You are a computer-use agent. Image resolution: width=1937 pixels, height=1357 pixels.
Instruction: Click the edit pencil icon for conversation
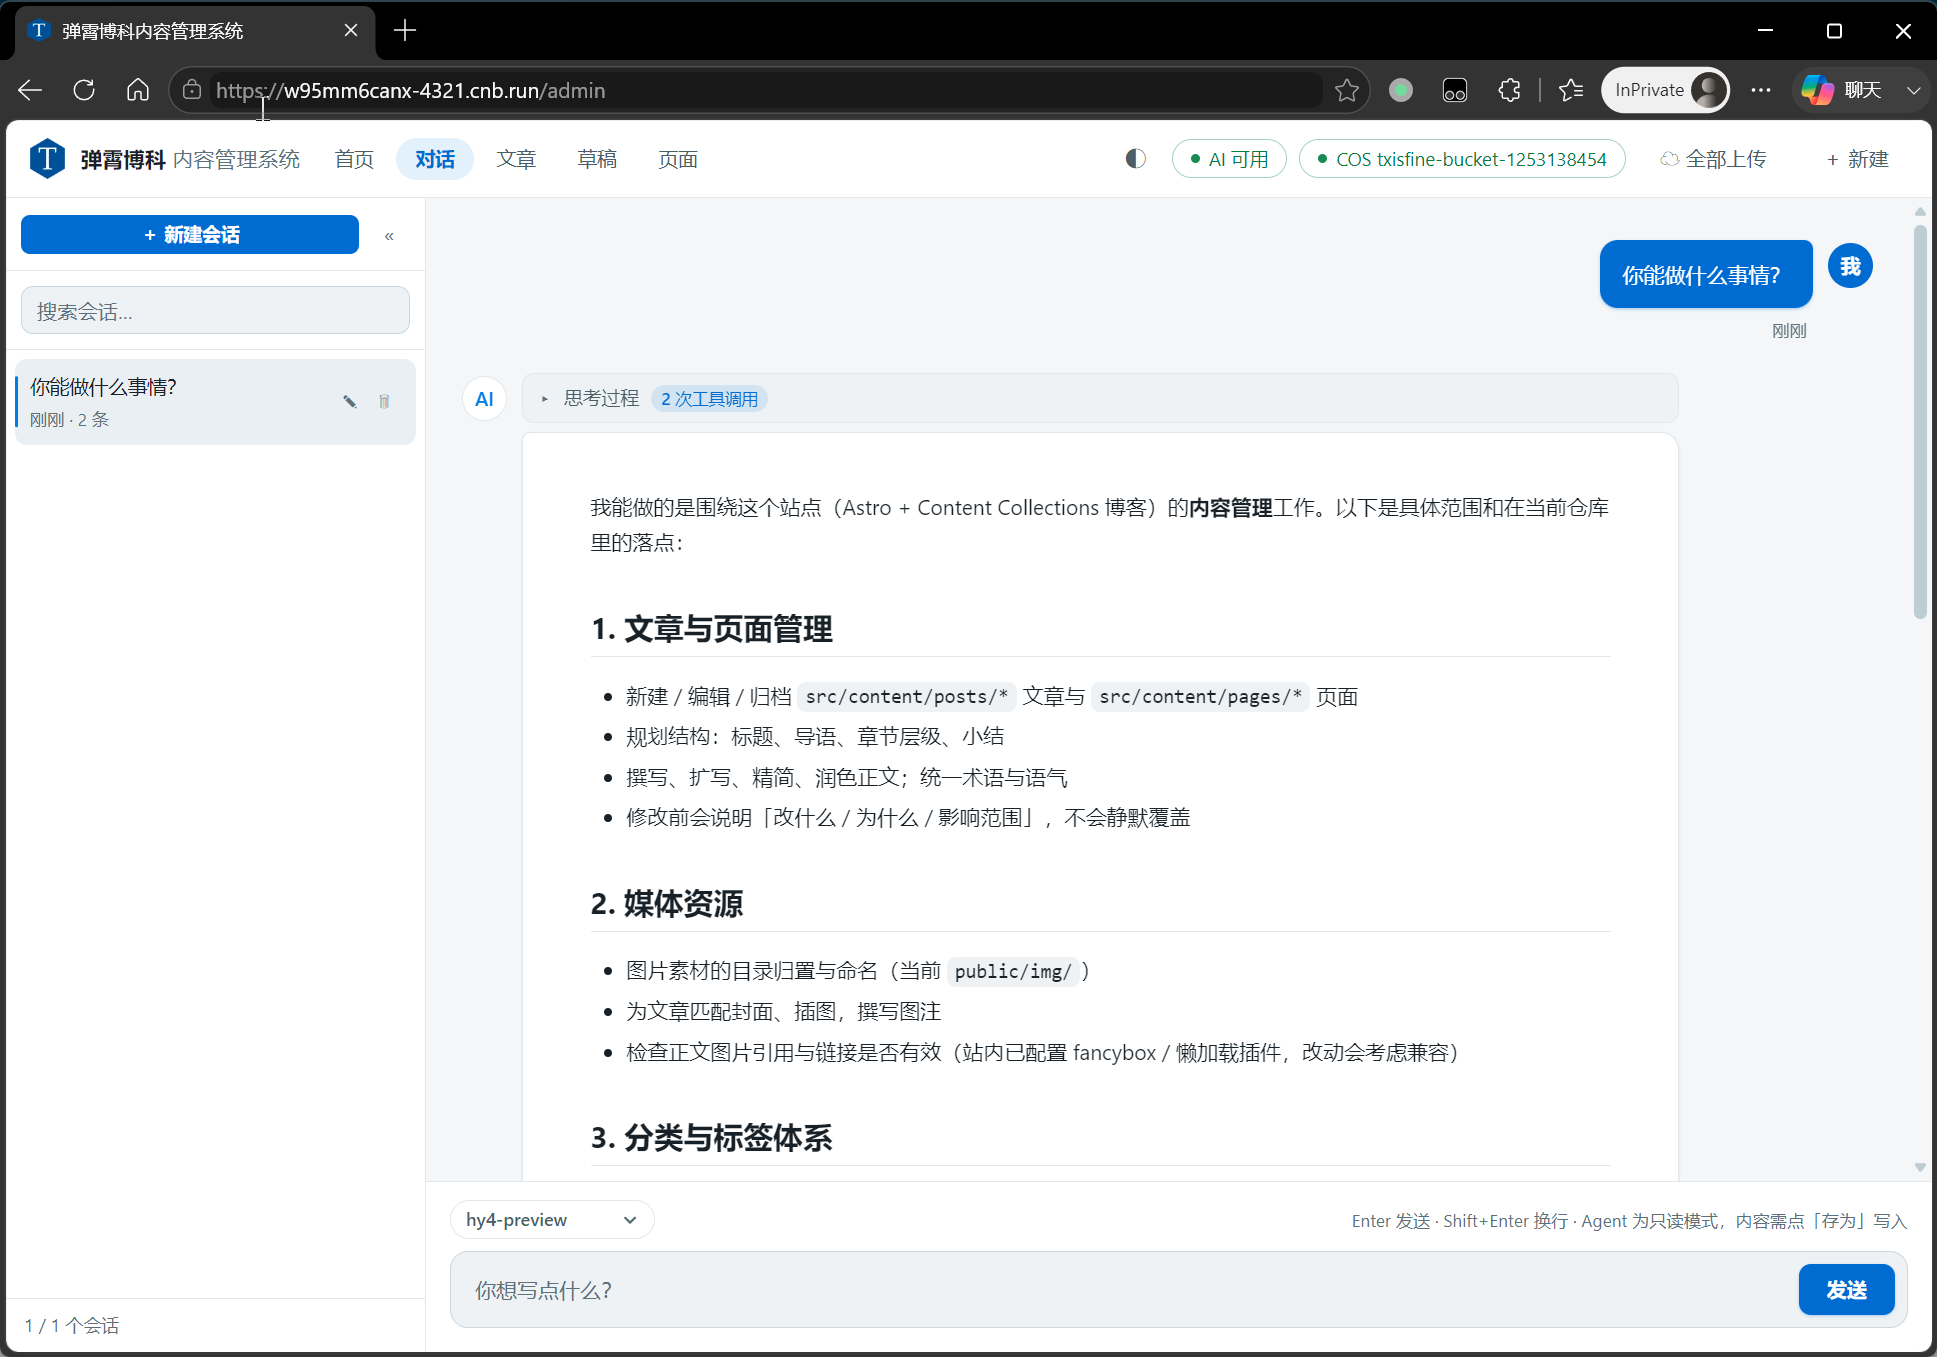(350, 402)
